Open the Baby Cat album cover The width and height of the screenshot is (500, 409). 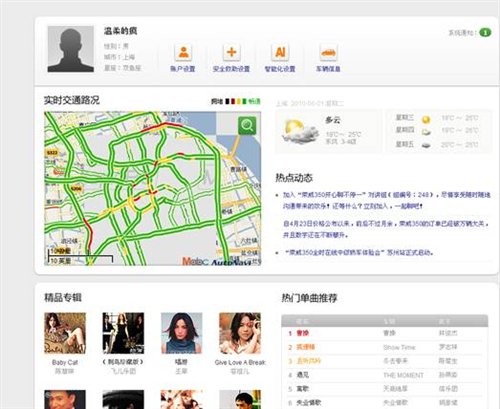point(65,333)
